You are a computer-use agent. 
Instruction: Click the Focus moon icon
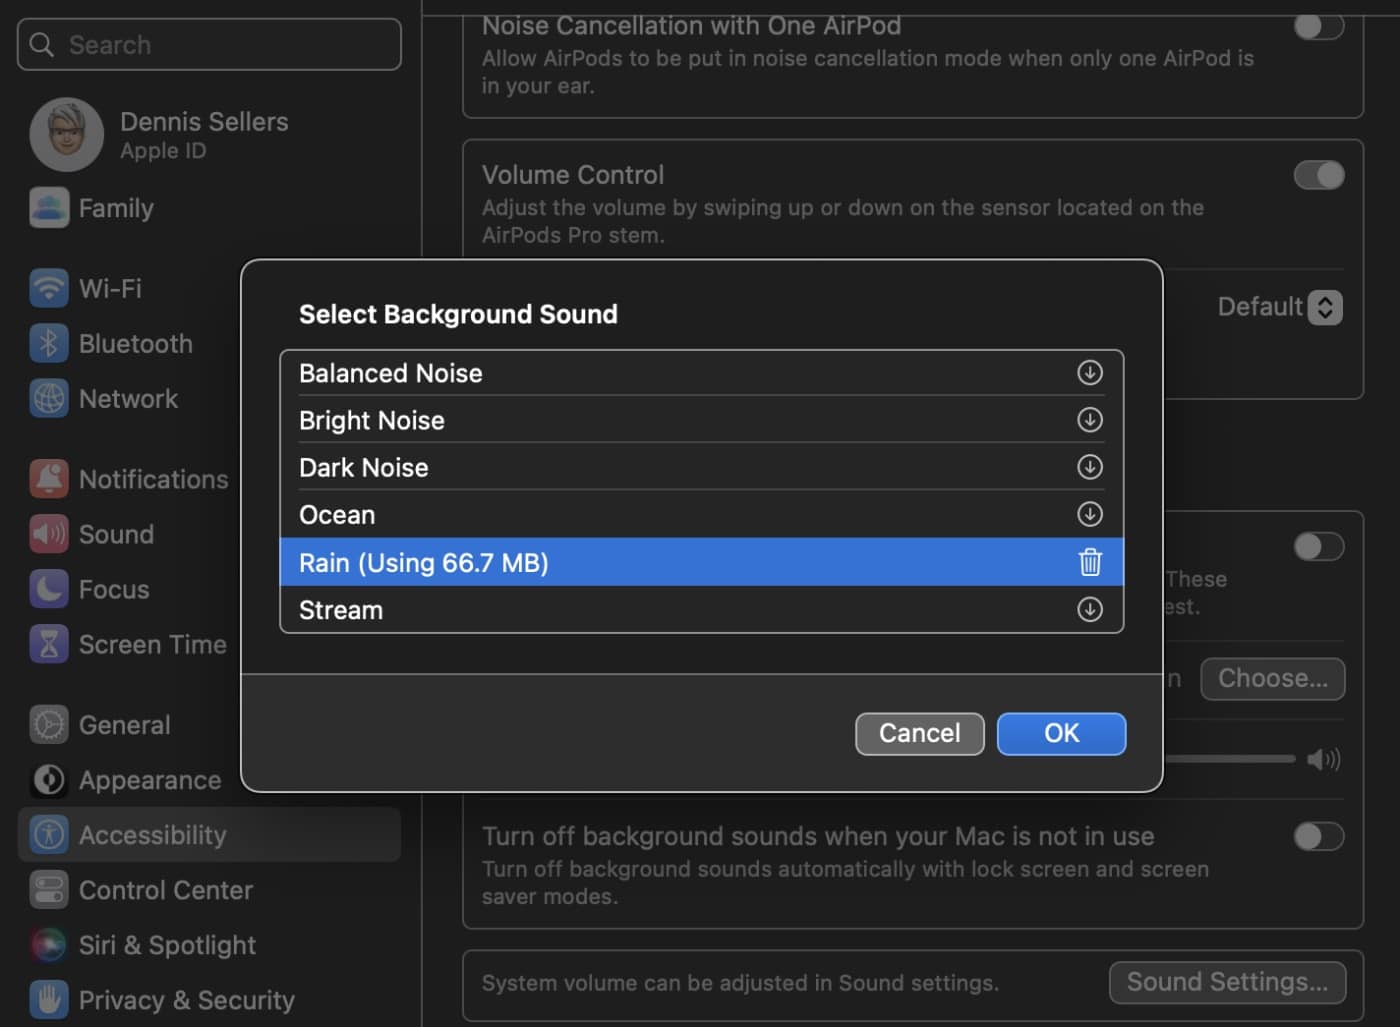point(49,589)
